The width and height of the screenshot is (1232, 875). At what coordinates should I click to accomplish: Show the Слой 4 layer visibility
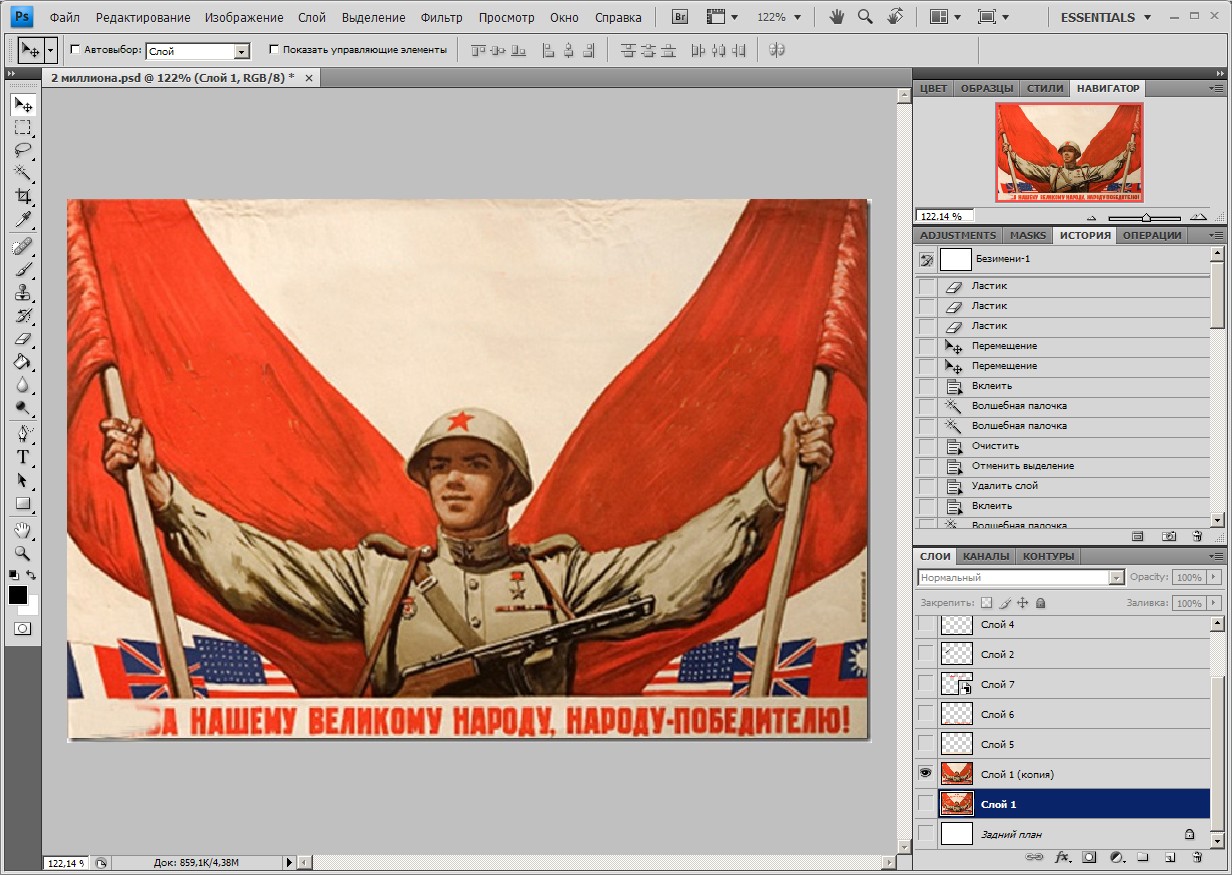coord(926,624)
